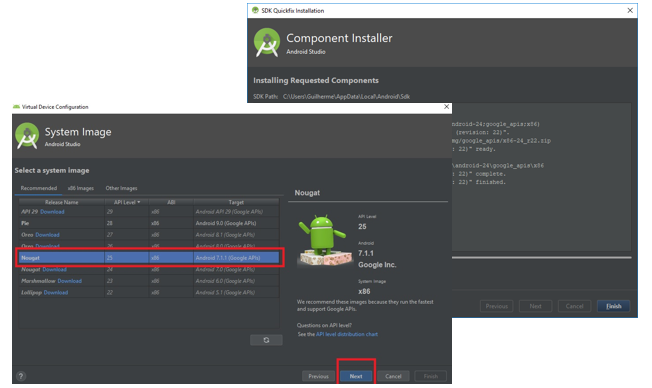Download the Marshmallow system image

pyautogui.click(x=70, y=281)
